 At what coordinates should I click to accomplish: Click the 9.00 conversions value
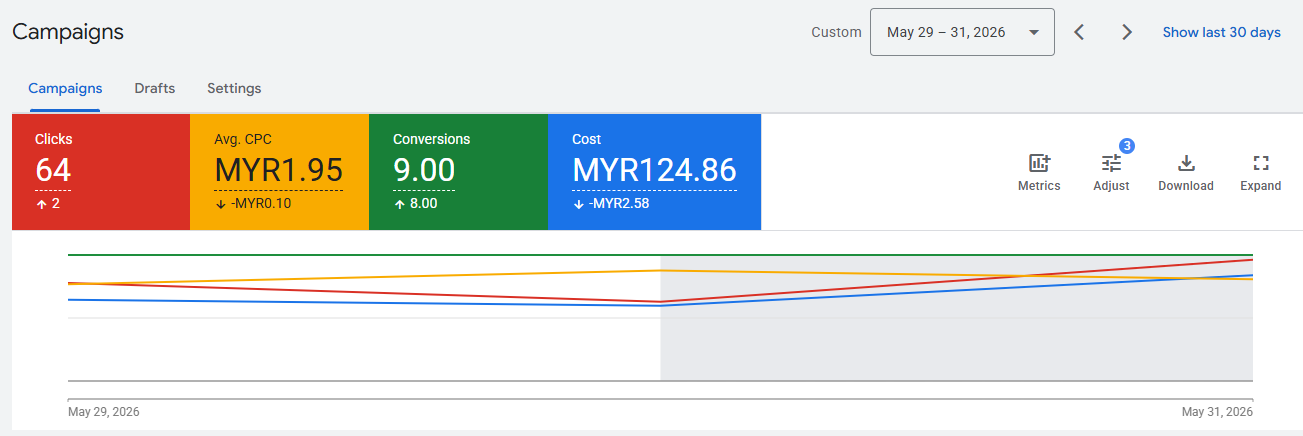(424, 170)
